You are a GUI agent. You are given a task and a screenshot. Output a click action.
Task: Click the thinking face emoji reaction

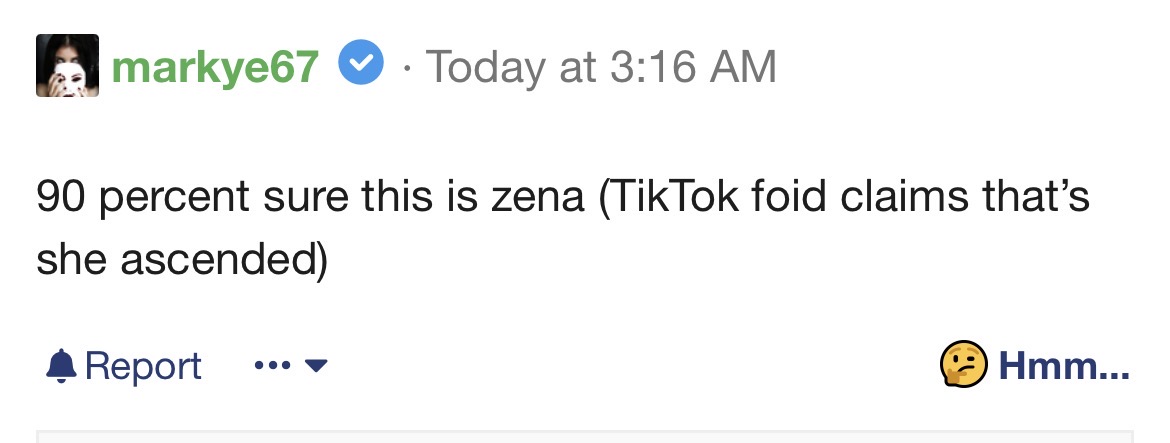(963, 365)
